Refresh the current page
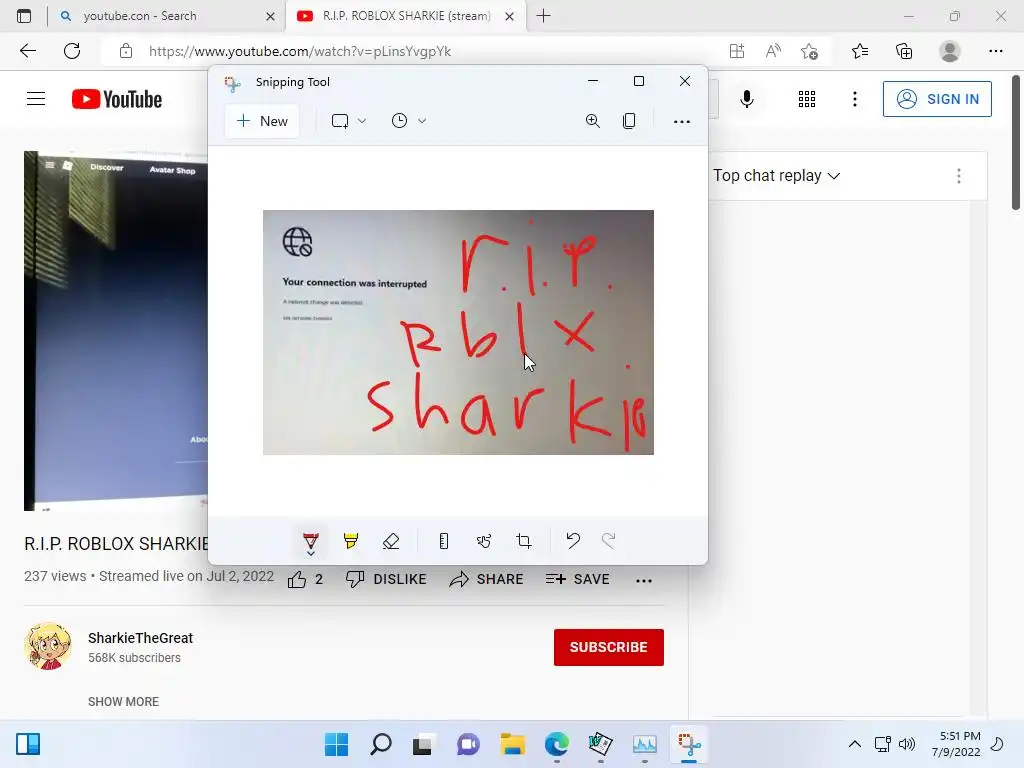 (x=72, y=51)
